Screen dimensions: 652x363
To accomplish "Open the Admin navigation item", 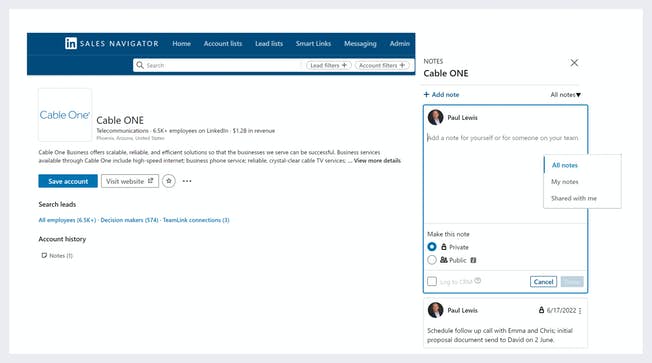I will point(400,44).
